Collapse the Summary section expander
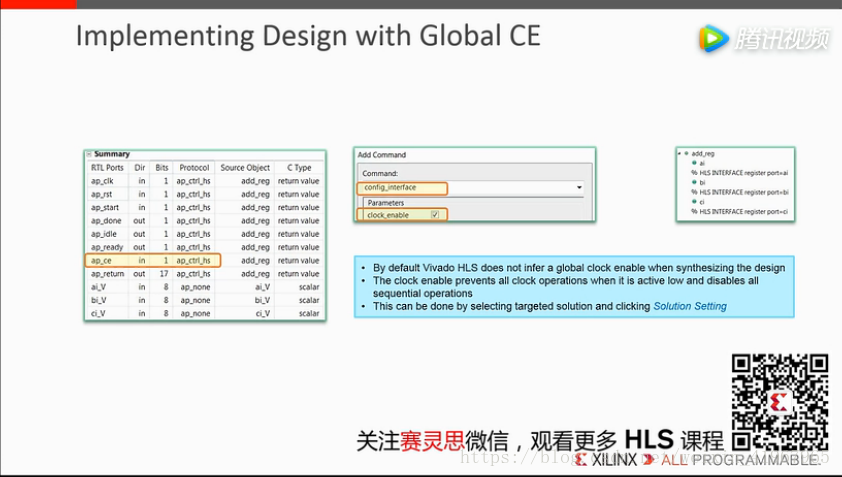This screenshot has width=842, height=477. tap(89, 154)
